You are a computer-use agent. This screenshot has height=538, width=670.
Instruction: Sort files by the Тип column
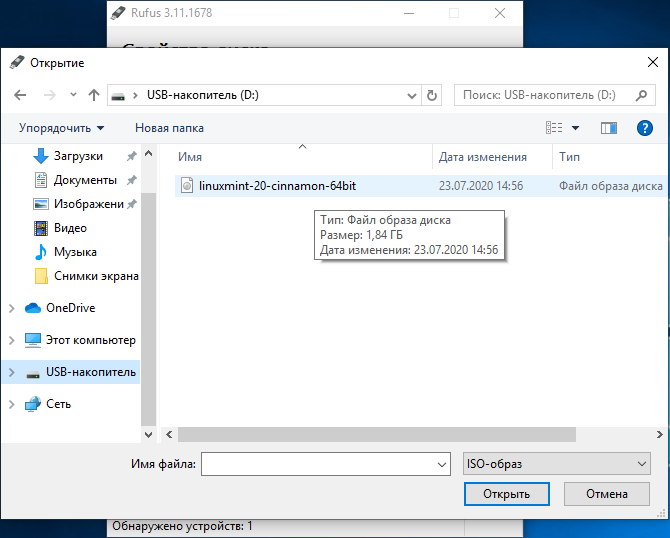(x=570, y=157)
